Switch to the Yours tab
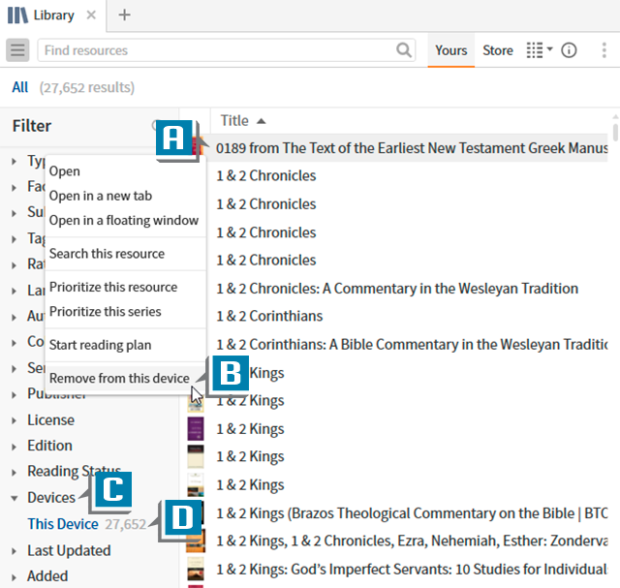 pos(451,50)
